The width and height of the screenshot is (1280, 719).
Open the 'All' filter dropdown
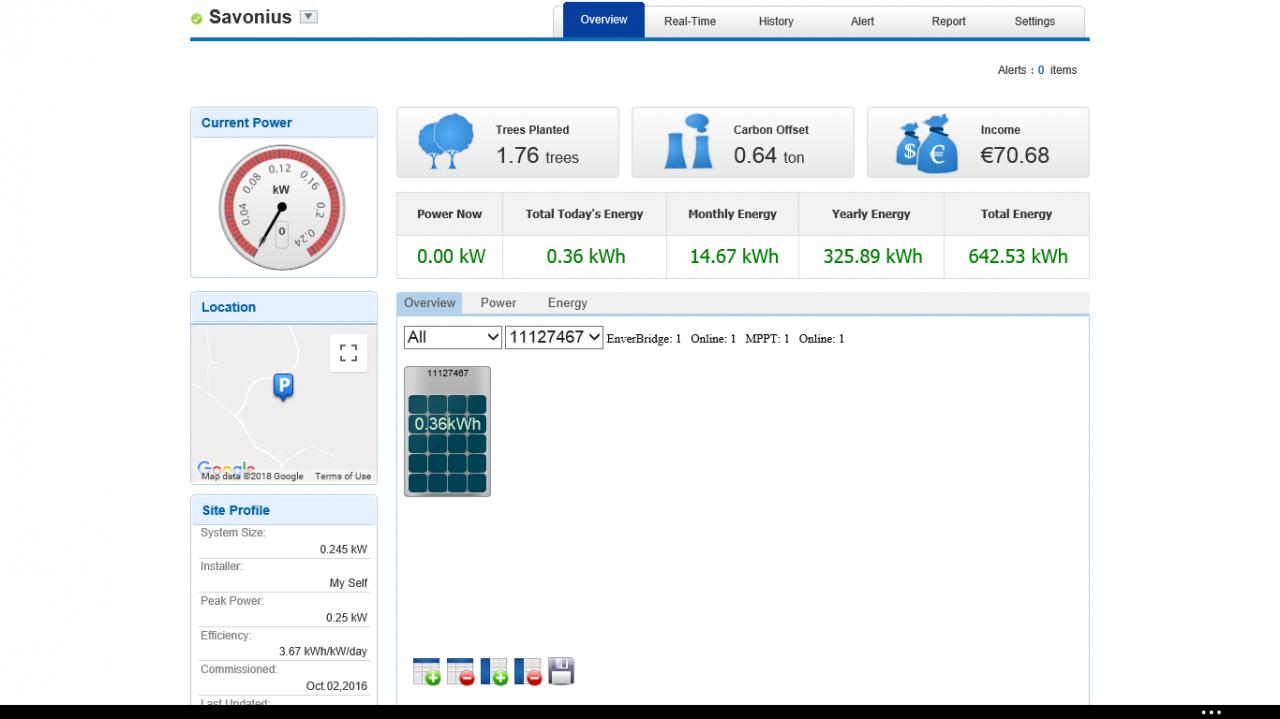point(453,337)
